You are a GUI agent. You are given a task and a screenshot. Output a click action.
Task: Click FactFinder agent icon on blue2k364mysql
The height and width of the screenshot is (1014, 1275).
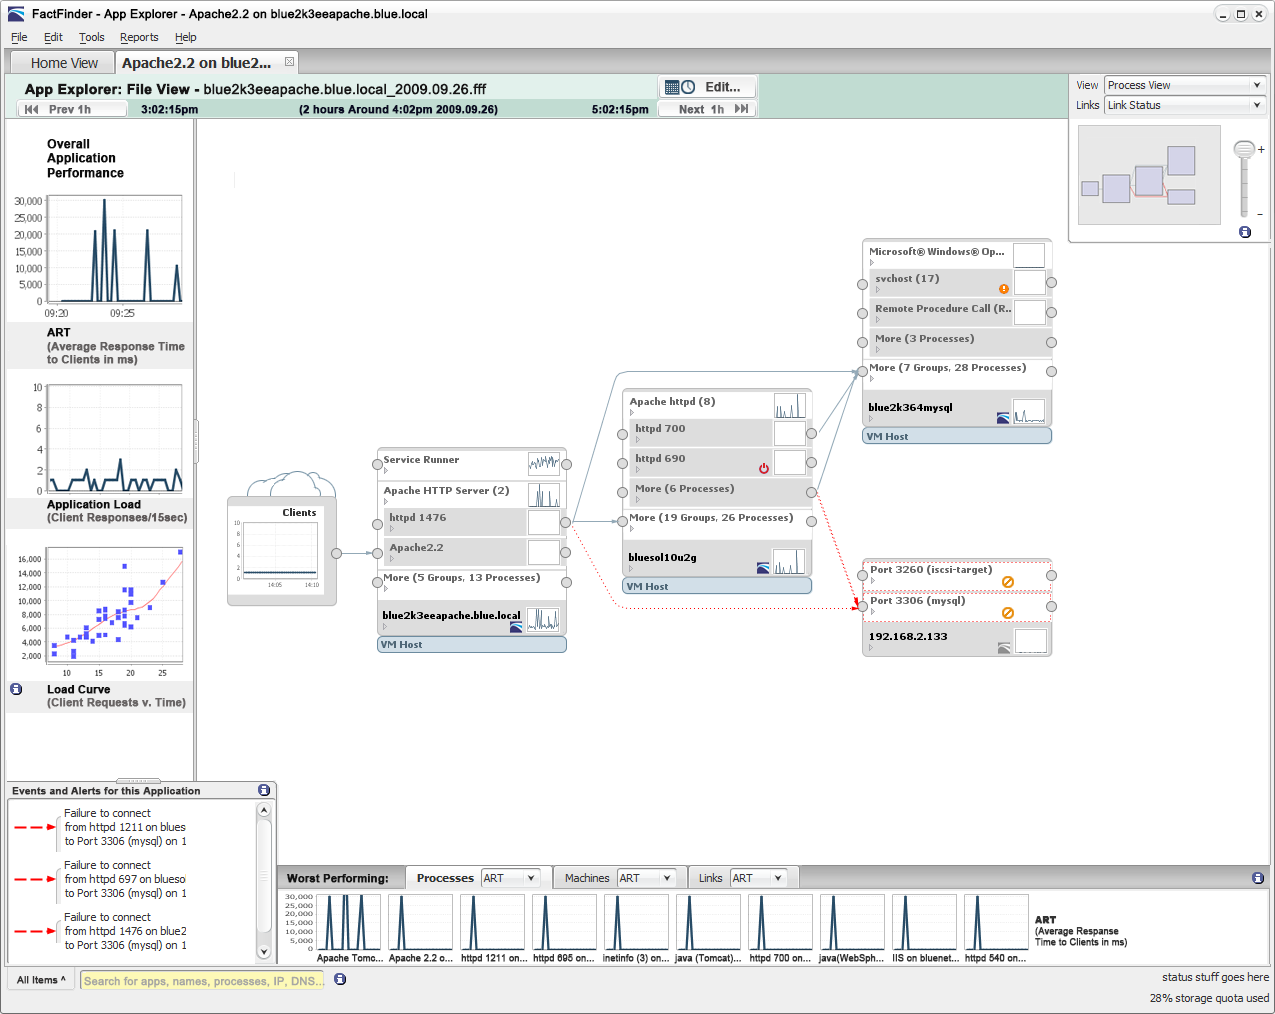click(1003, 418)
